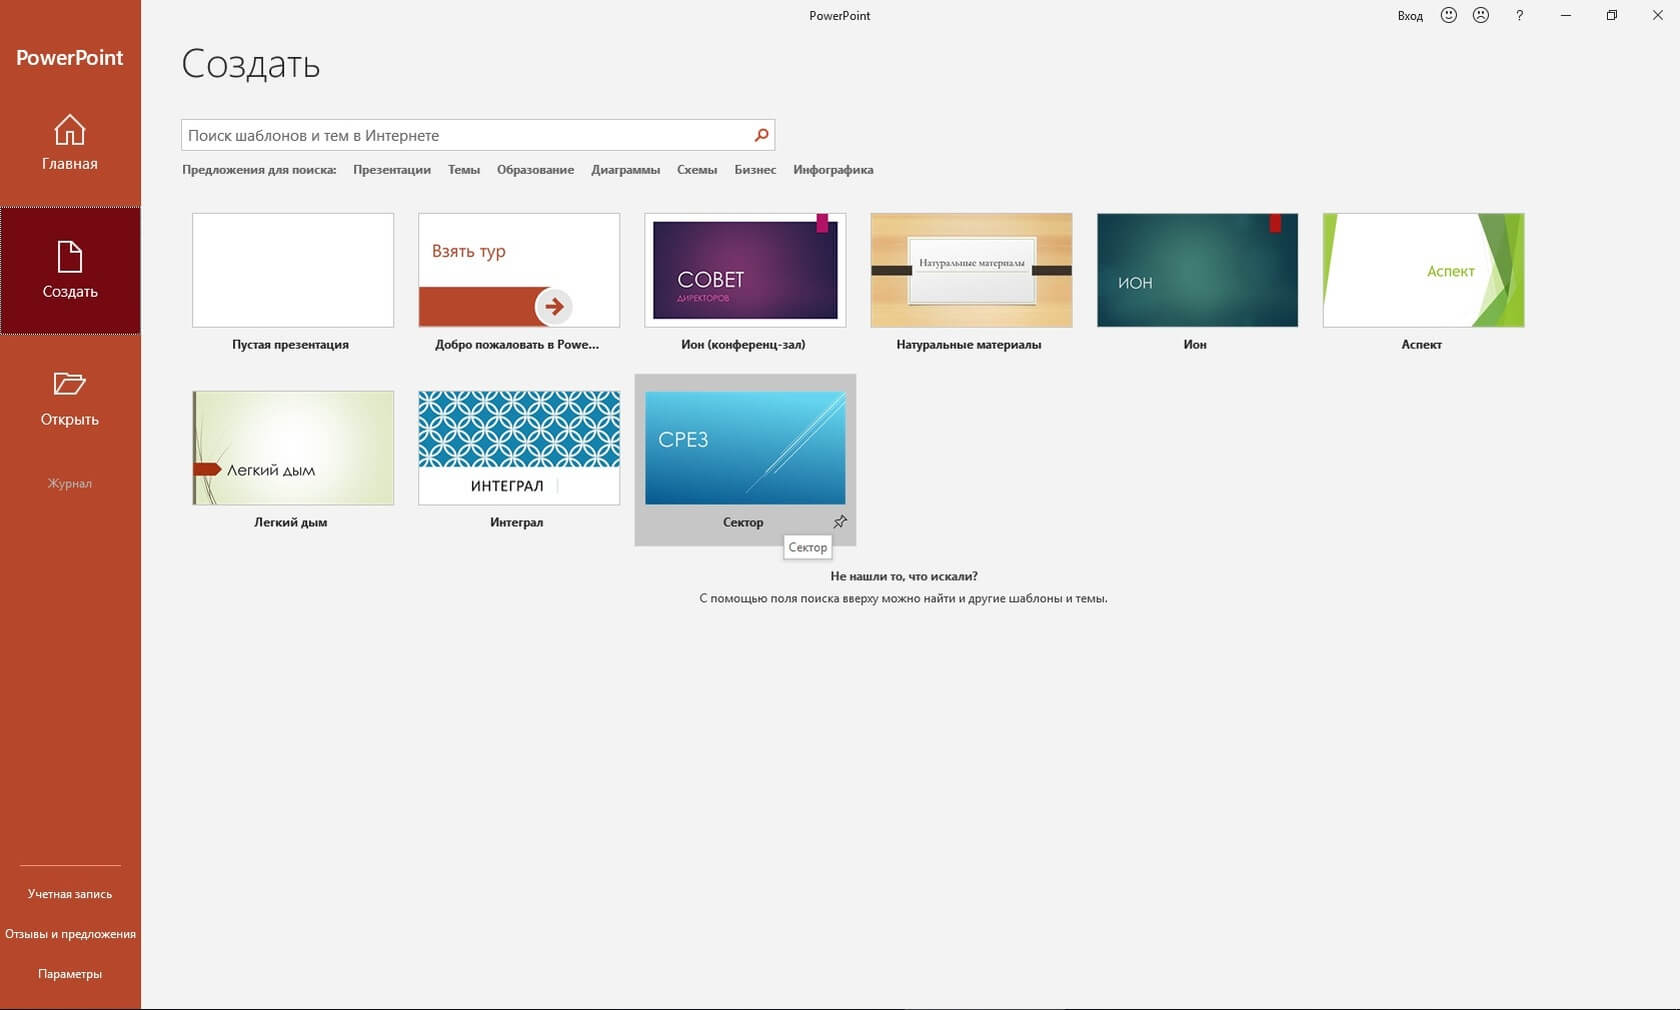Select the Создать new document icon
Image resolution: width=1680 pixels, height=1010 pixels.
pos(69,257)
